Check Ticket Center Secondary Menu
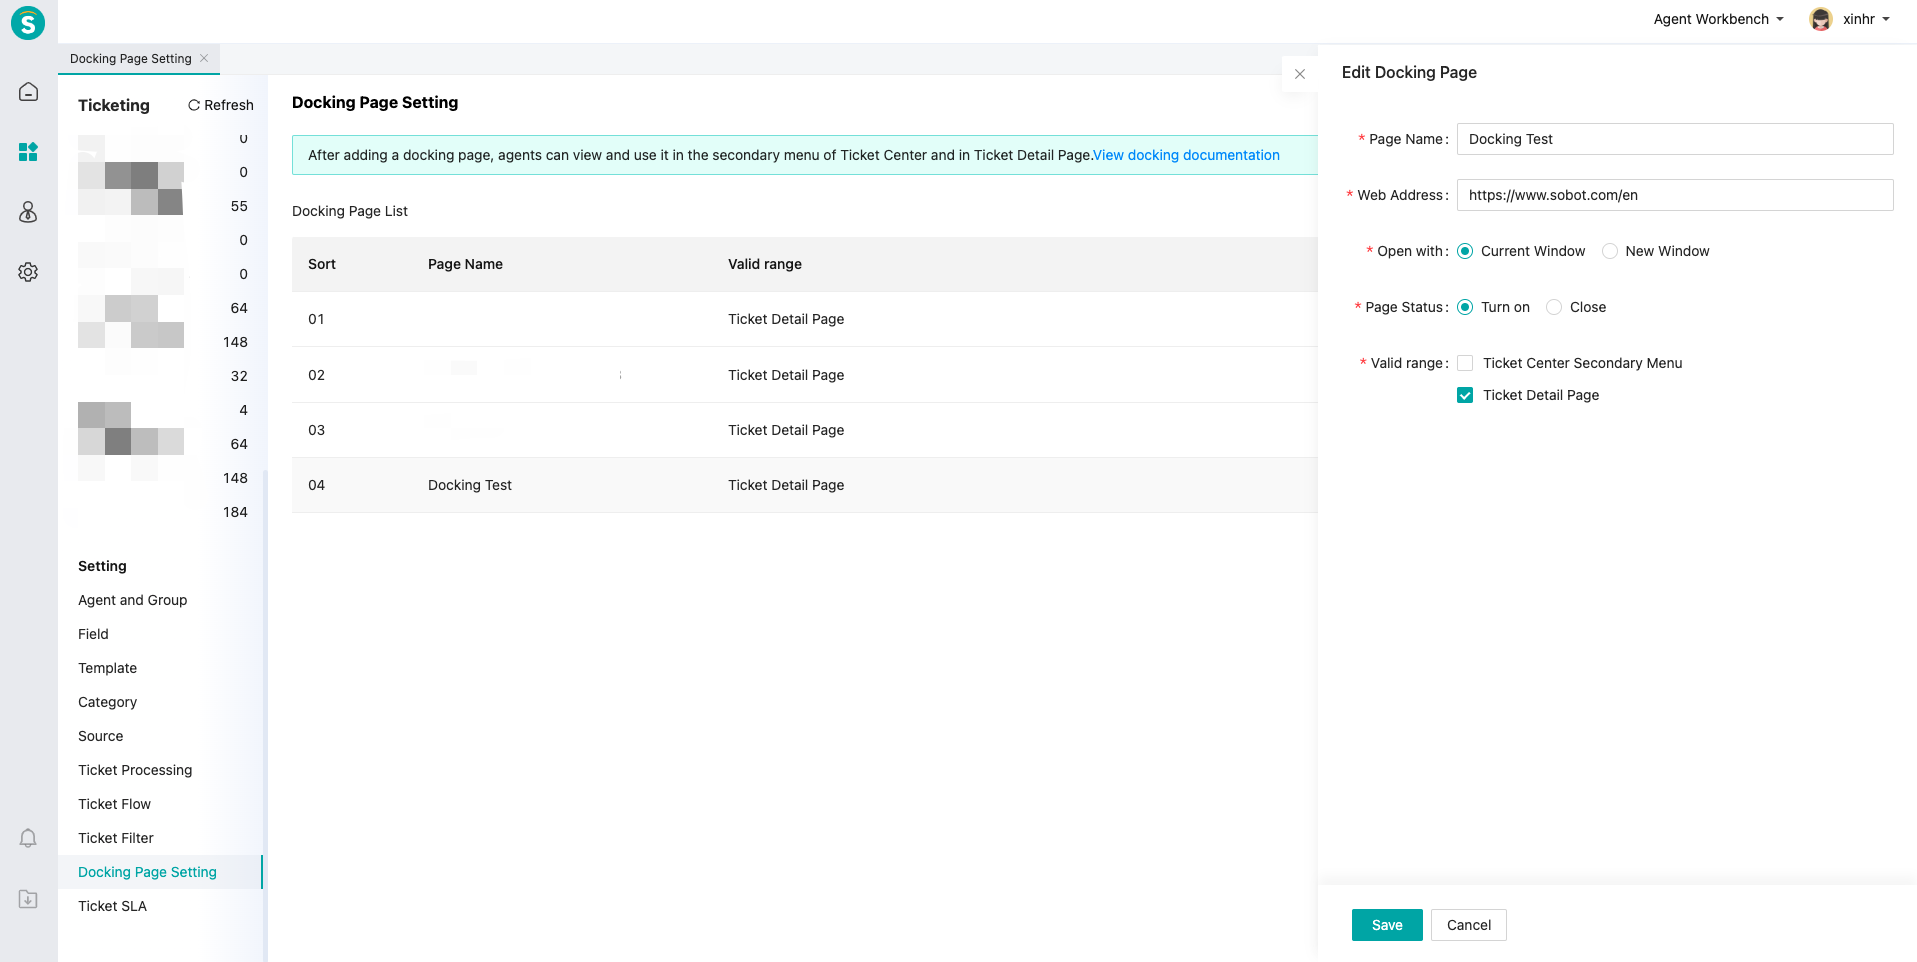Viewport: 1917px width, 962px height. pyautogui.click(x=1465, y=363)
